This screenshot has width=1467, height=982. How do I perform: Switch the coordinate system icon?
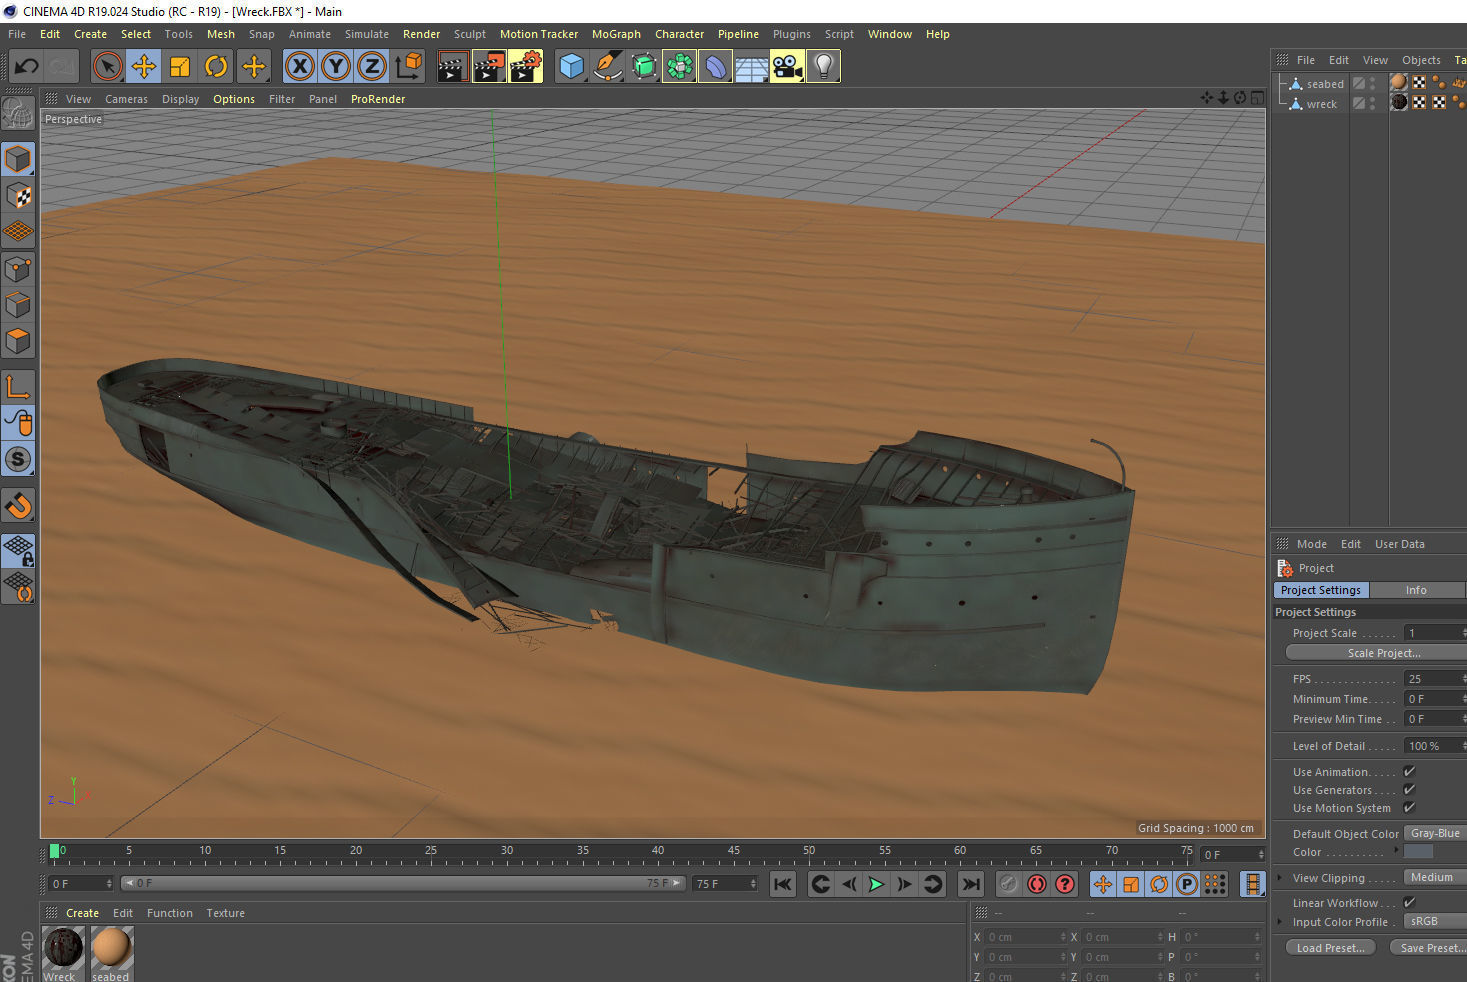tap(408, 67)
